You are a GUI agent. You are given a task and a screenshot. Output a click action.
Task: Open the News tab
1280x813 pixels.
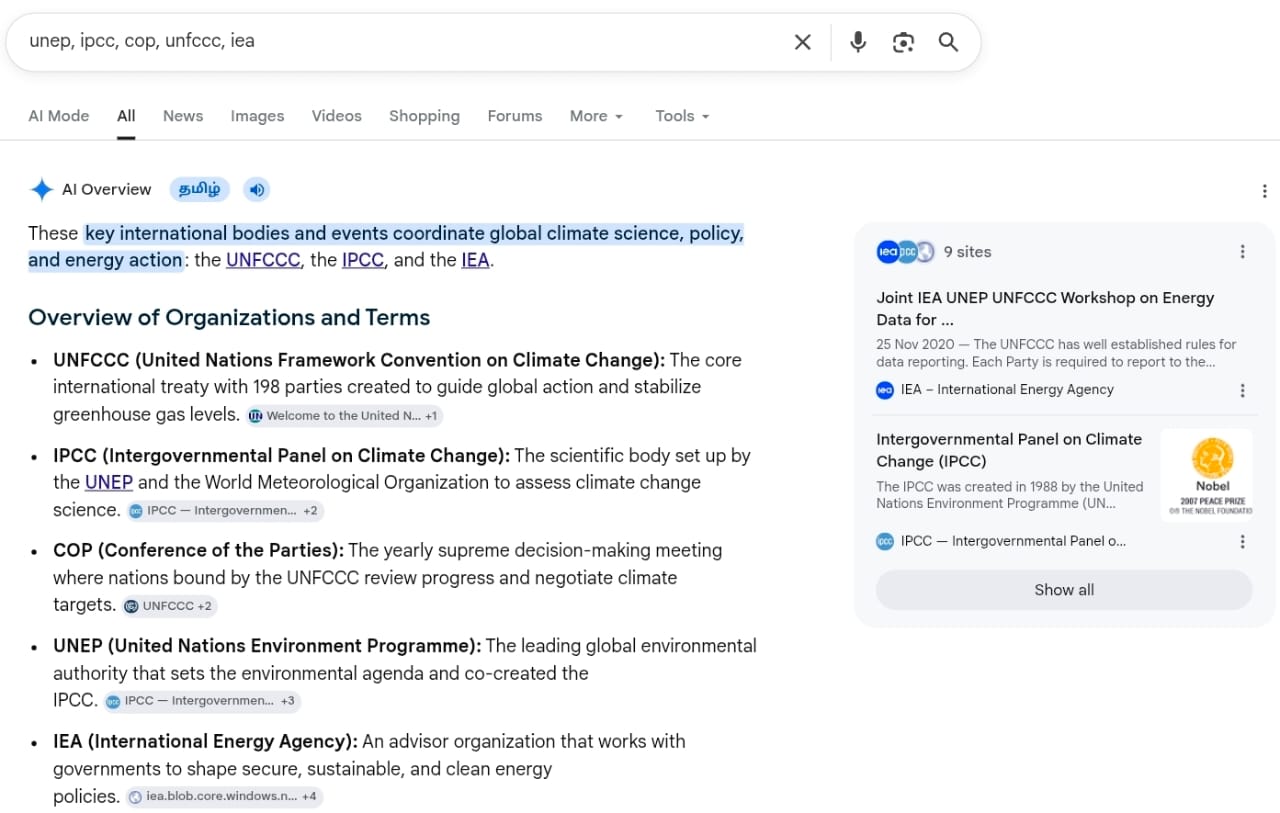tap(183, 116)
